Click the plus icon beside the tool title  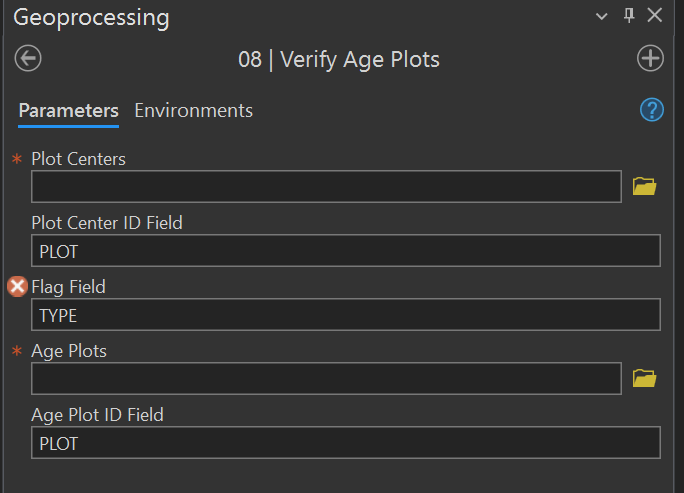(650, 59)
